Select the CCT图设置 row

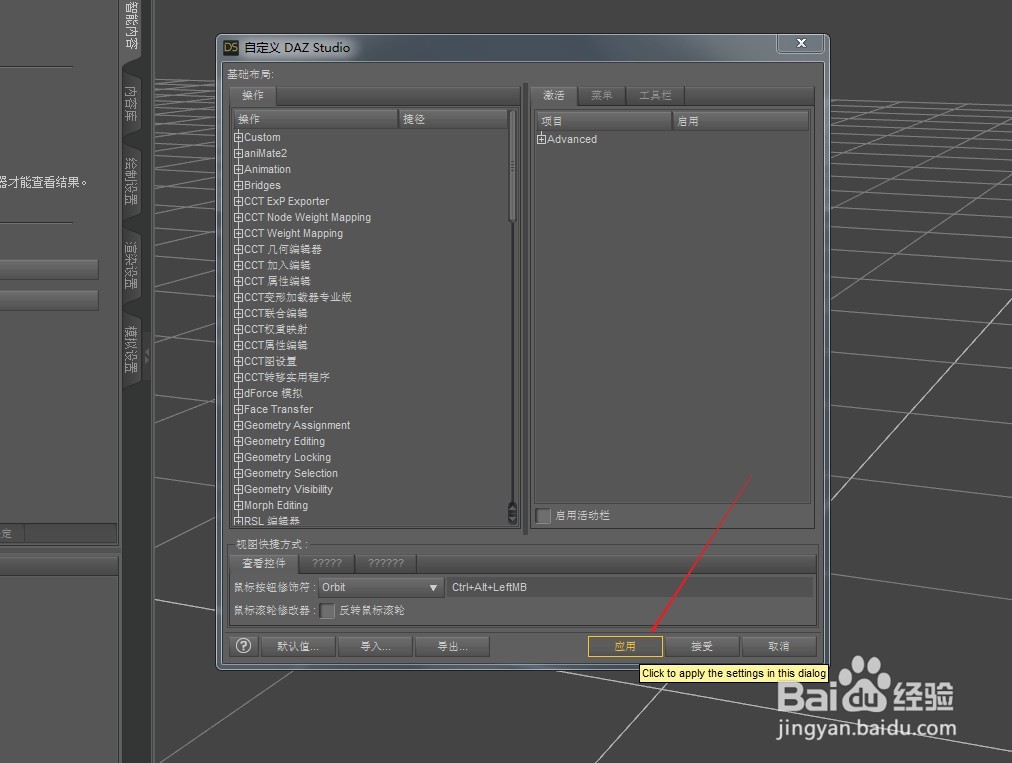270,361
